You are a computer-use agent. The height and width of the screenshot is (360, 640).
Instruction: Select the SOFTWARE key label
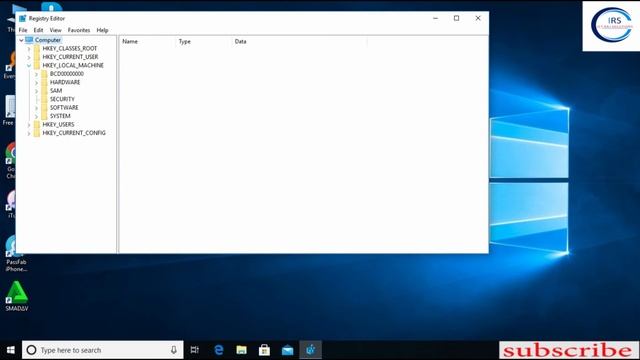tap(64, 107)
